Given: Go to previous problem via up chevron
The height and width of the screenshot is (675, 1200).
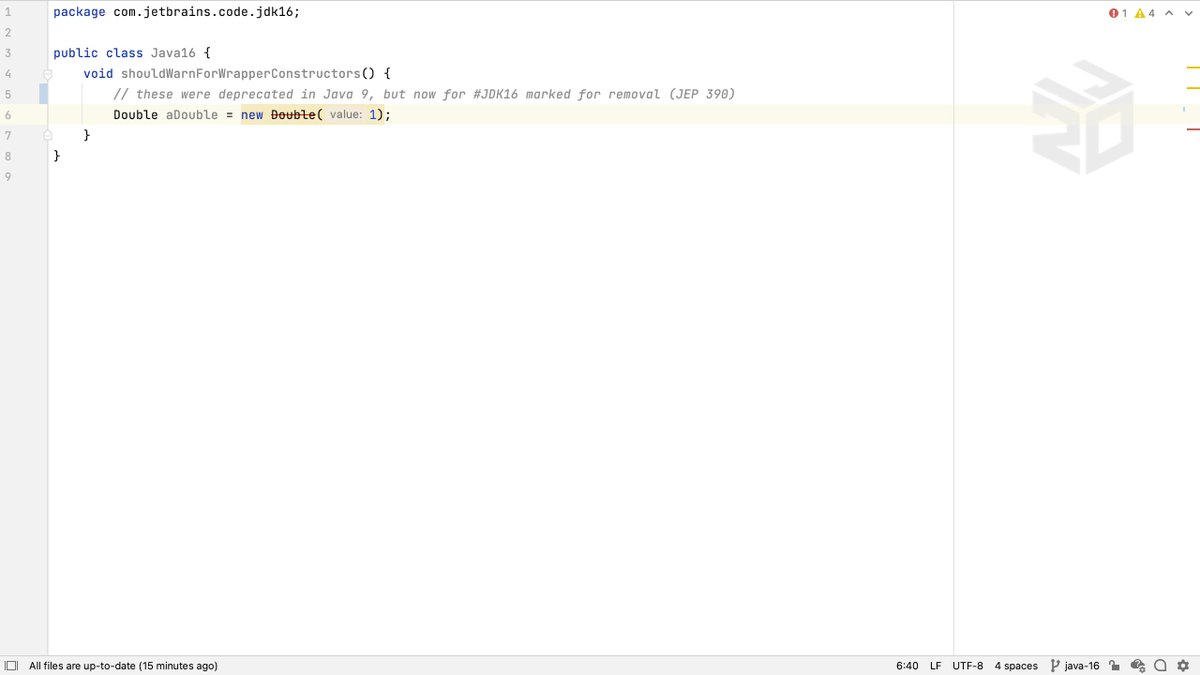Looking at the screenshot, I should tap(1168, 13).
